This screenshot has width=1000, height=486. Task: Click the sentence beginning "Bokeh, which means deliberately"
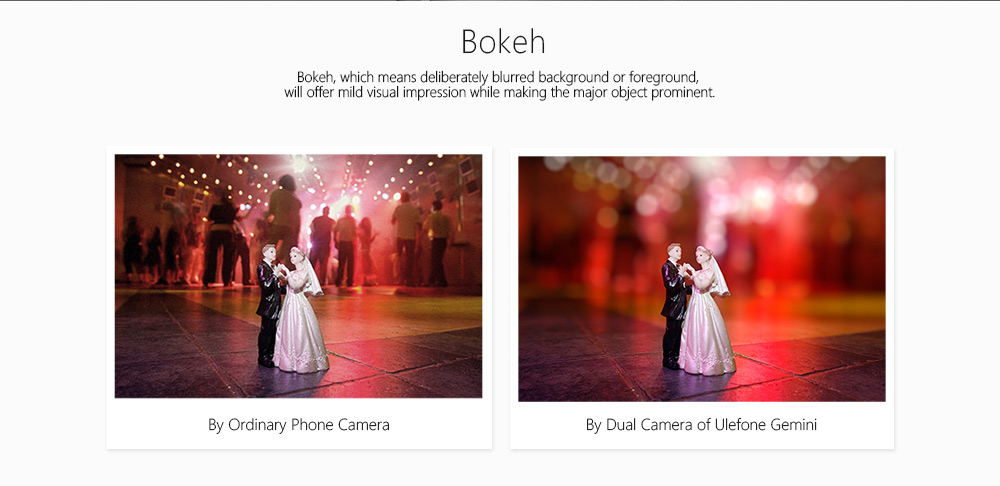click(x=498, y=77)
